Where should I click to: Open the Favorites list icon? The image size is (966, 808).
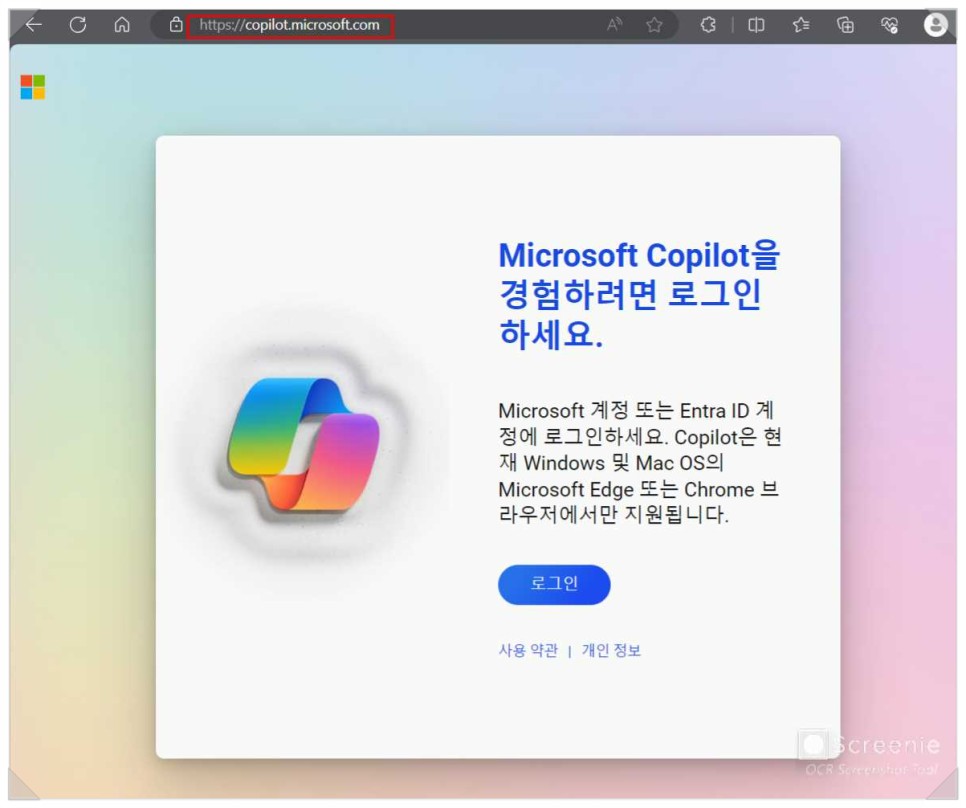pyautogui.click(x=801, y=25)
